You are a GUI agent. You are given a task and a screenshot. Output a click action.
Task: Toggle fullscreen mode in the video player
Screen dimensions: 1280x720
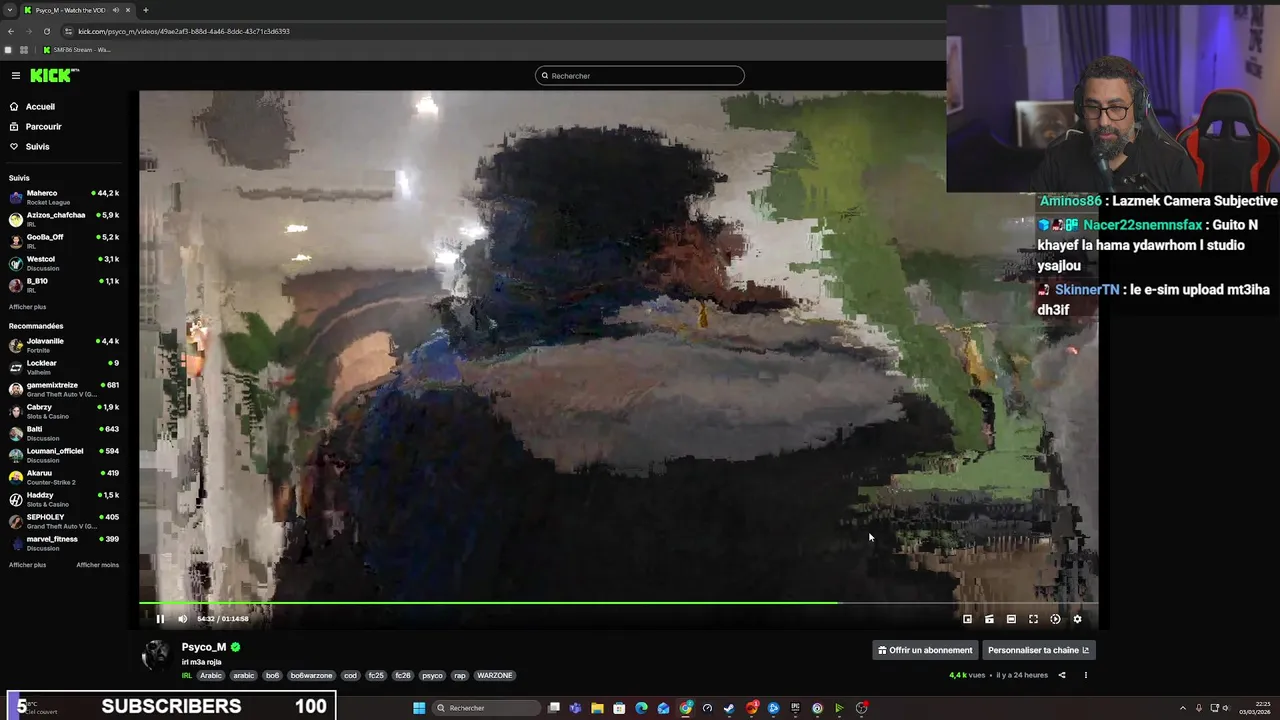pyautogui.click(x=1033, y=619)
